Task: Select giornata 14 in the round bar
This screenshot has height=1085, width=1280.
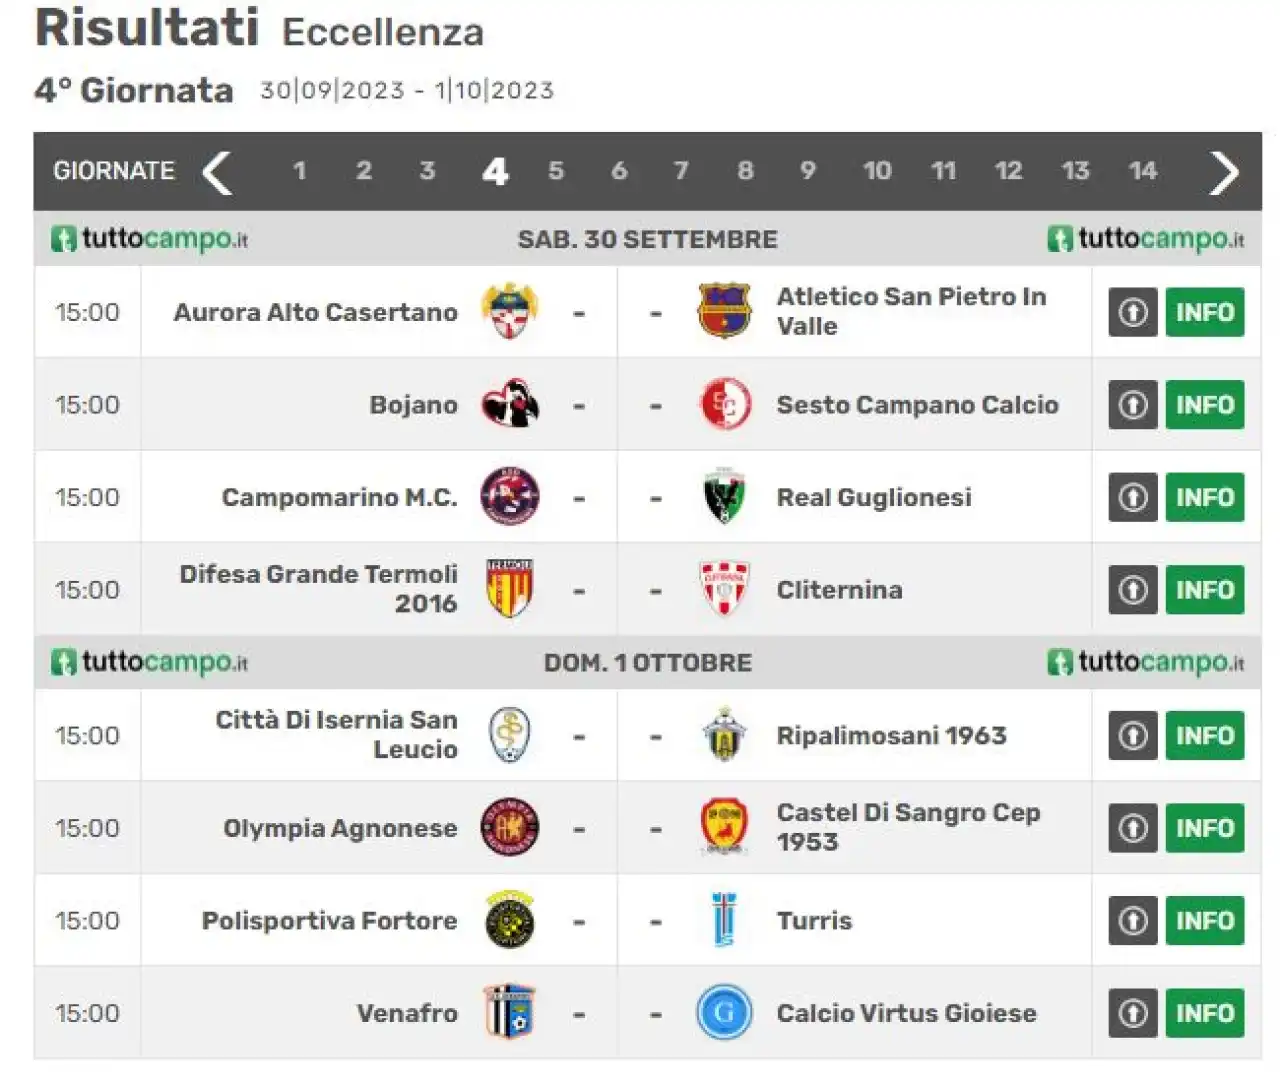Action: (x=1142, y=171)
